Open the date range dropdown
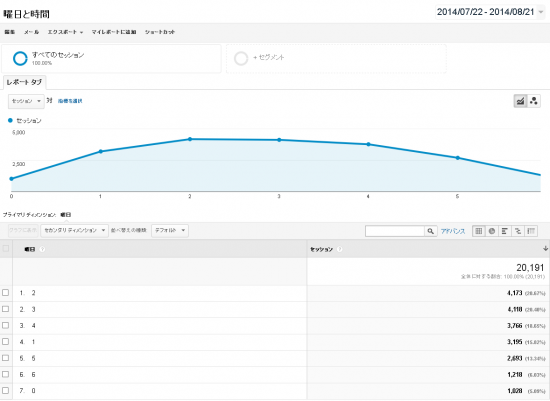This screenshot has height=401, width=550. click(x=491, y=12)
